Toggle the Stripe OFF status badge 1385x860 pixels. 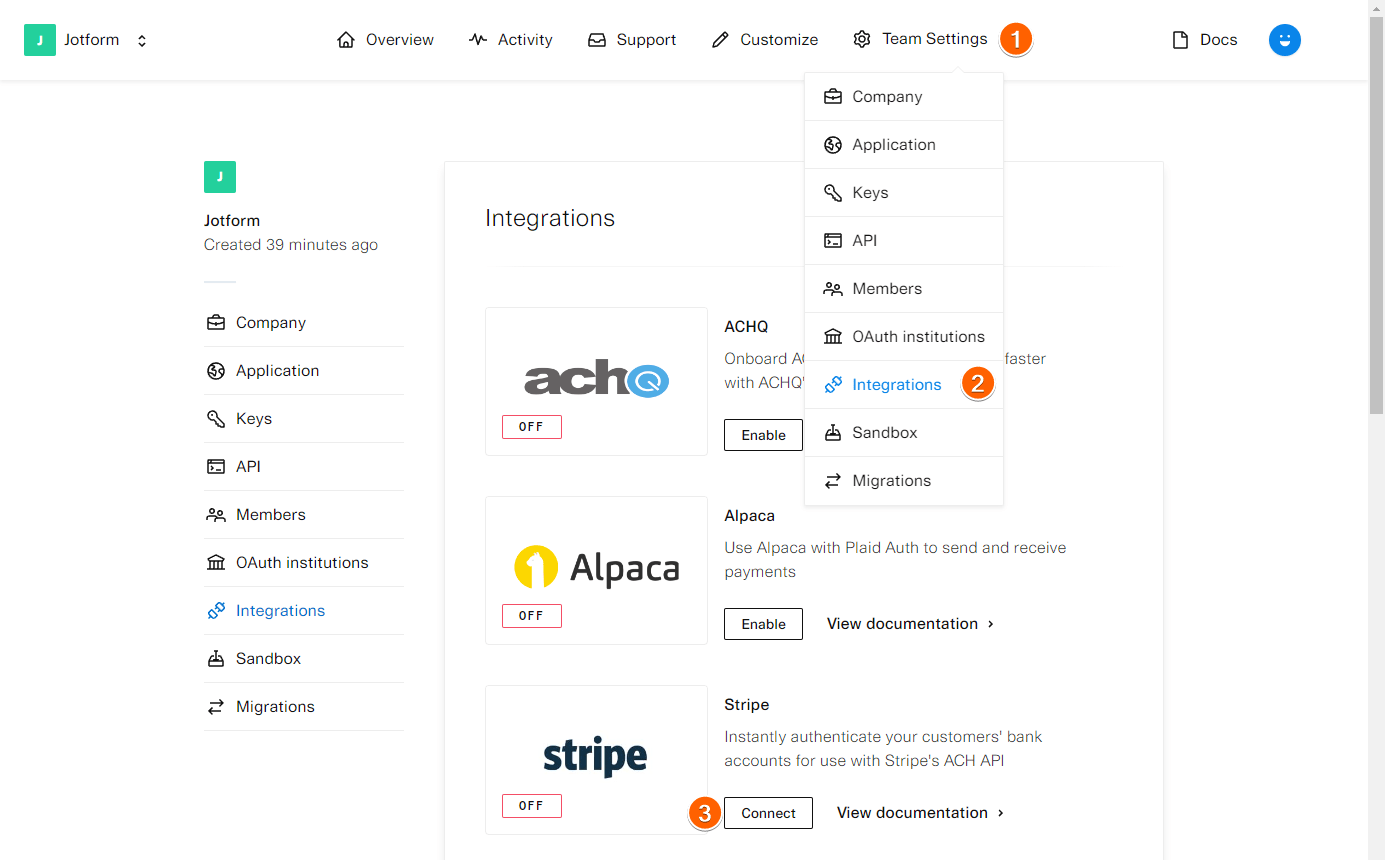tap(531, 805)
